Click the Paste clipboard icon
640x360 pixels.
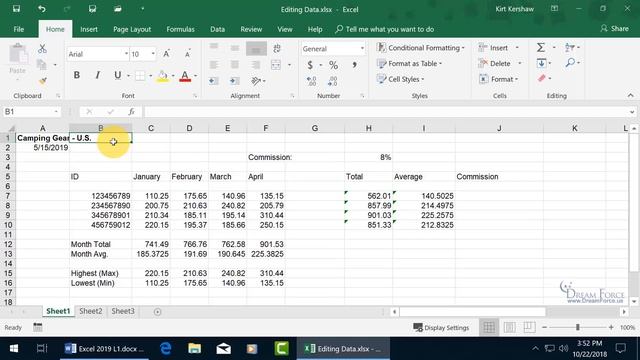click(18, 55)
